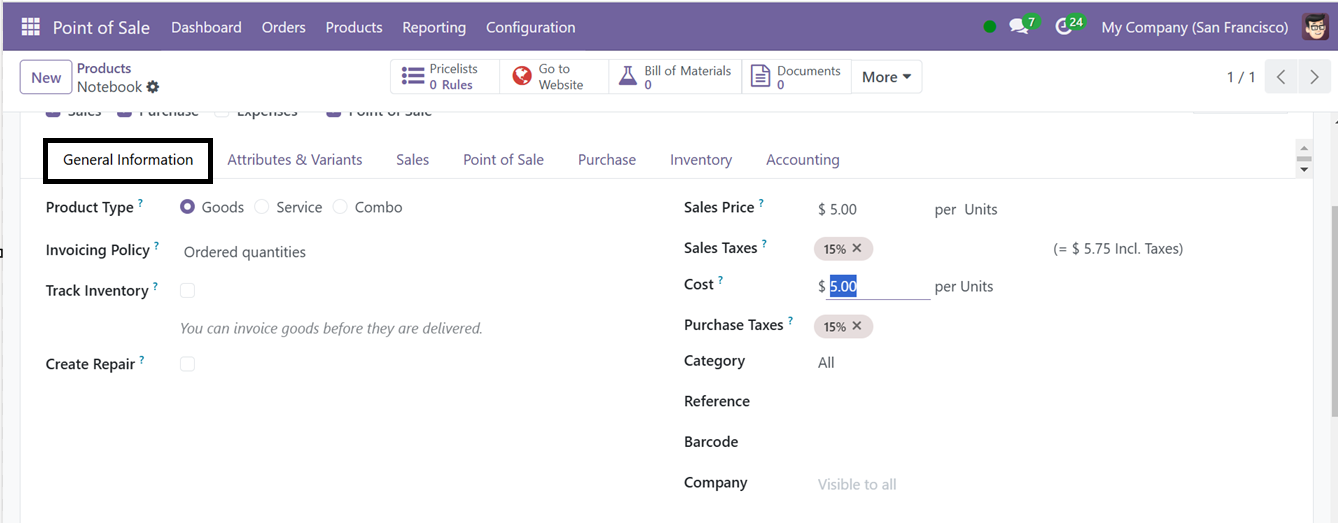1338x523 pixels.
Task: Switch to the Purchase tab
Action: point(607,160)
